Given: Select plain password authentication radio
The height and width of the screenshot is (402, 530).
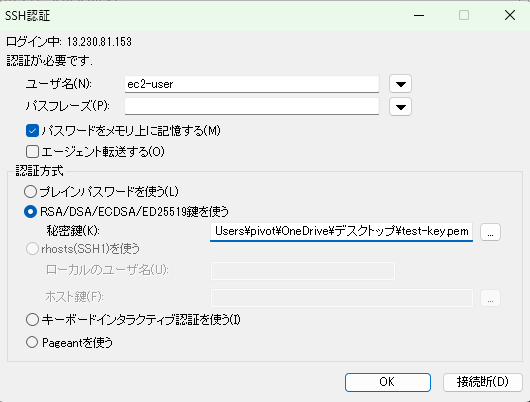Looking at the screenshot, I should (30, 192).
